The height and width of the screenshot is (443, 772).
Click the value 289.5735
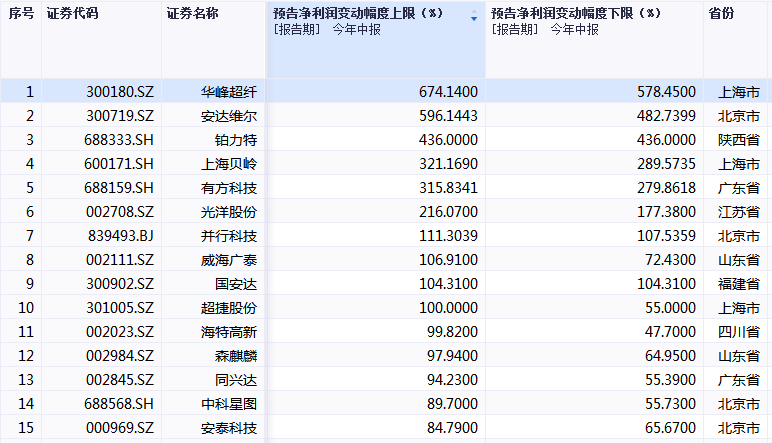point(666,163)
